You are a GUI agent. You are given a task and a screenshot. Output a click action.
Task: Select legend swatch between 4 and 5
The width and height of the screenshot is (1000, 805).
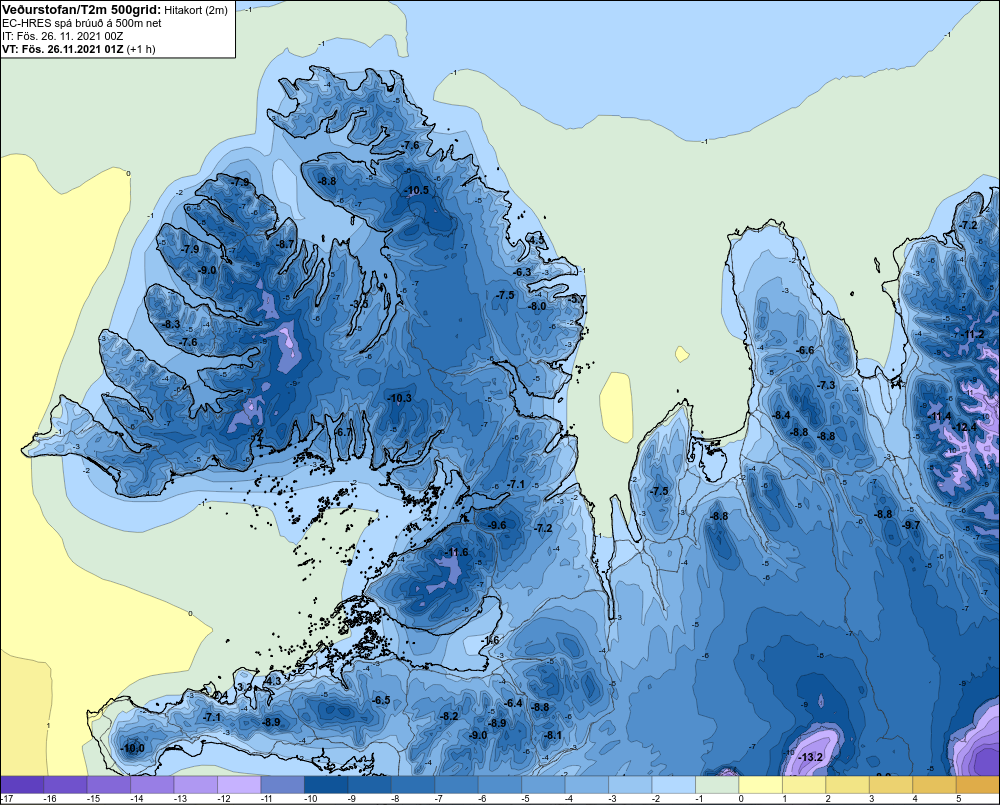(x=933, y=785)
